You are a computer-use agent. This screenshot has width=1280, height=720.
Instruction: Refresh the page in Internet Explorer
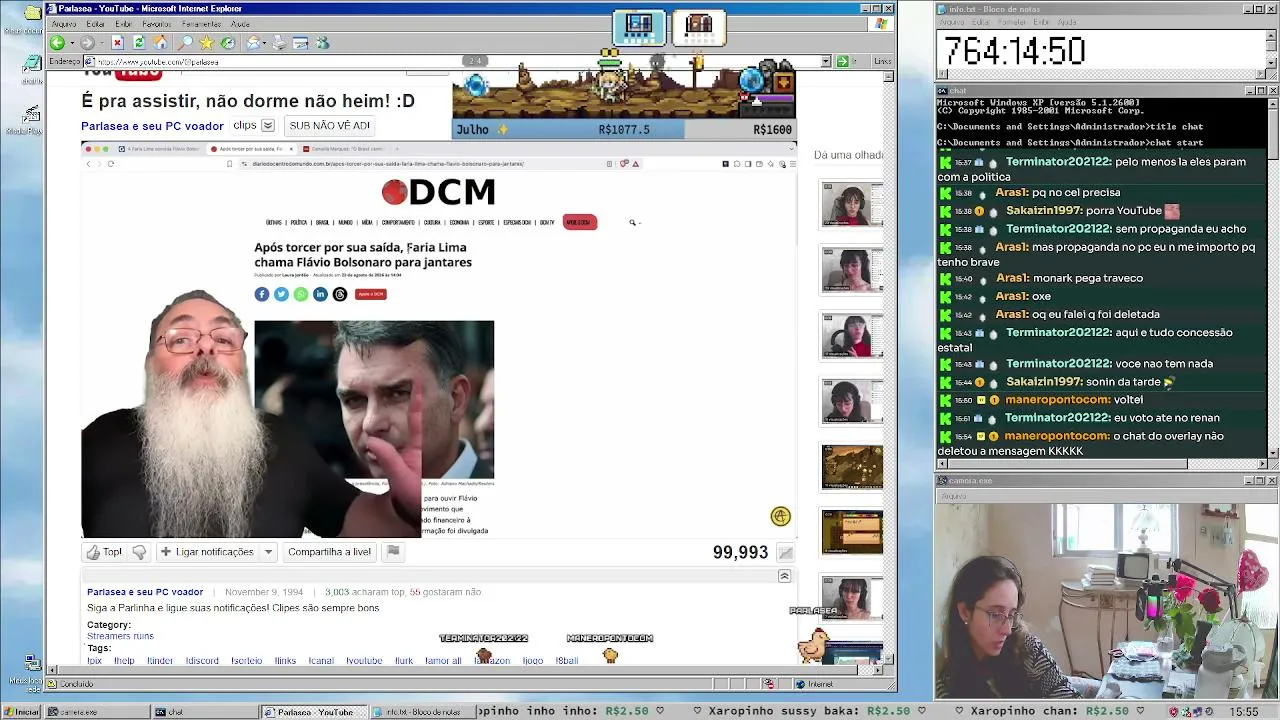(139, 43)
